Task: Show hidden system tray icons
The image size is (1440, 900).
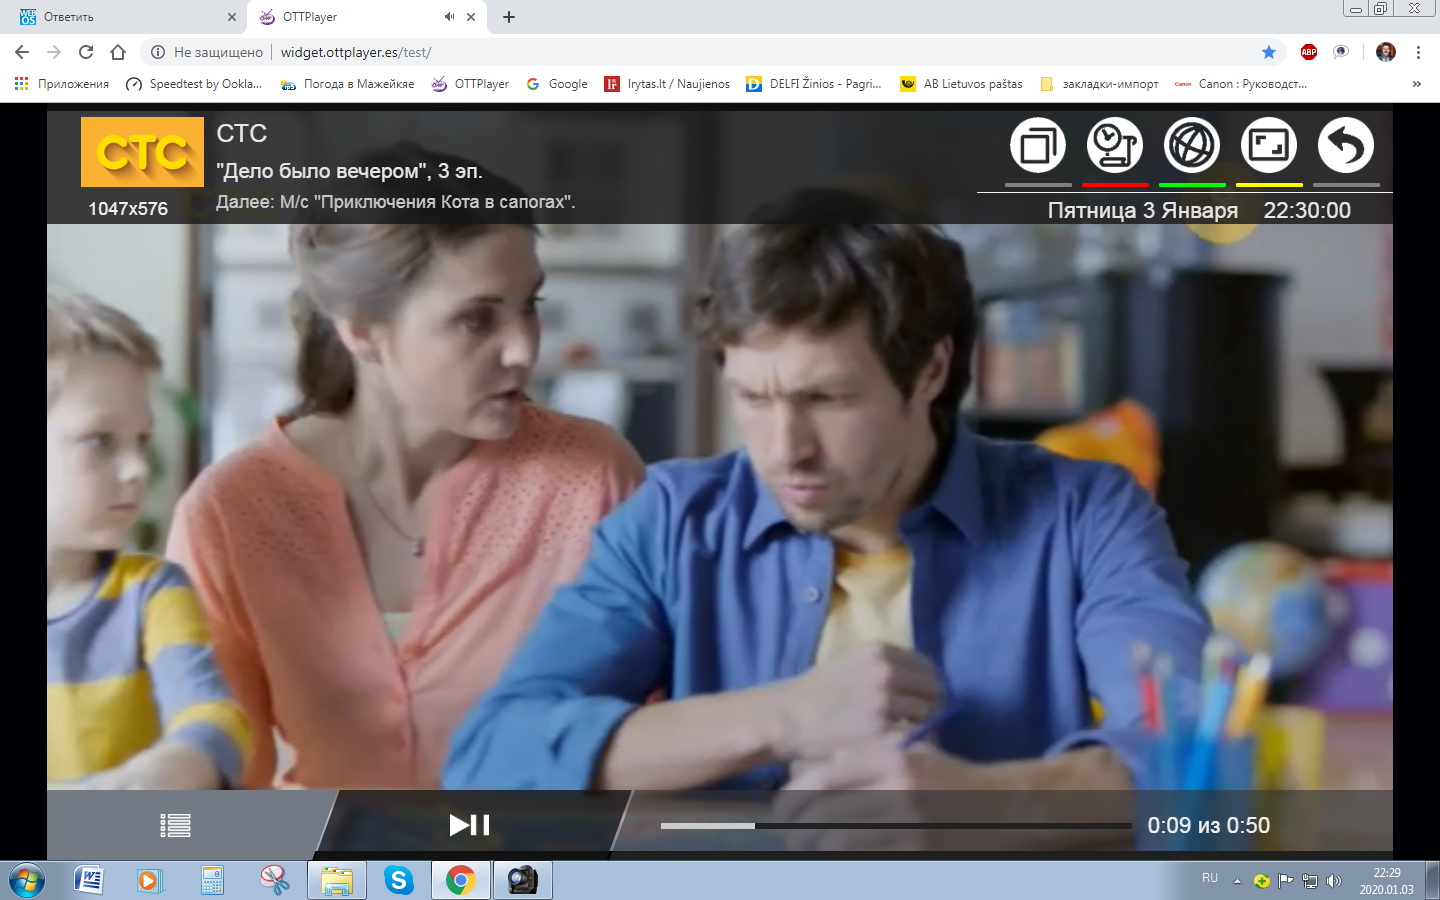Action: coord(1237,881)
